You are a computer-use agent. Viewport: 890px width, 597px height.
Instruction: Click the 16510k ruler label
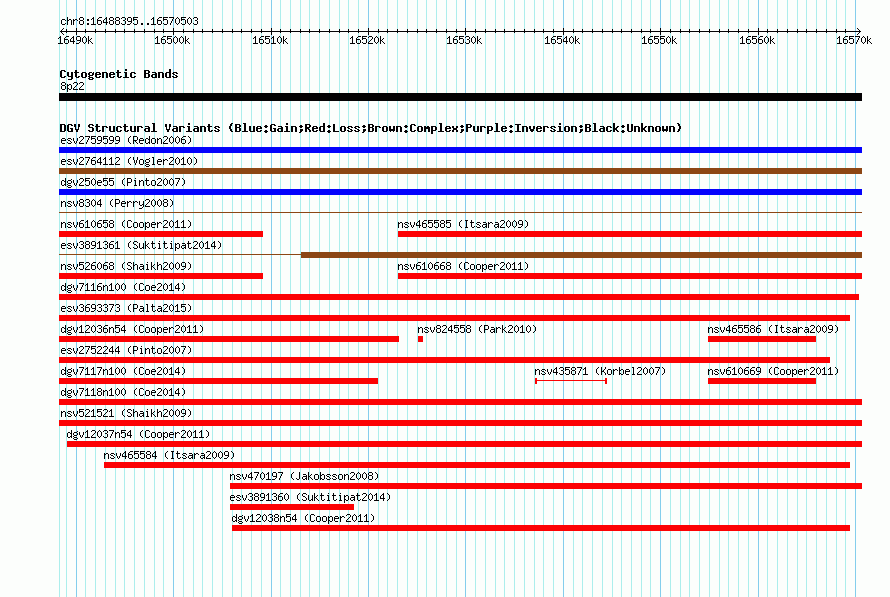270,40
